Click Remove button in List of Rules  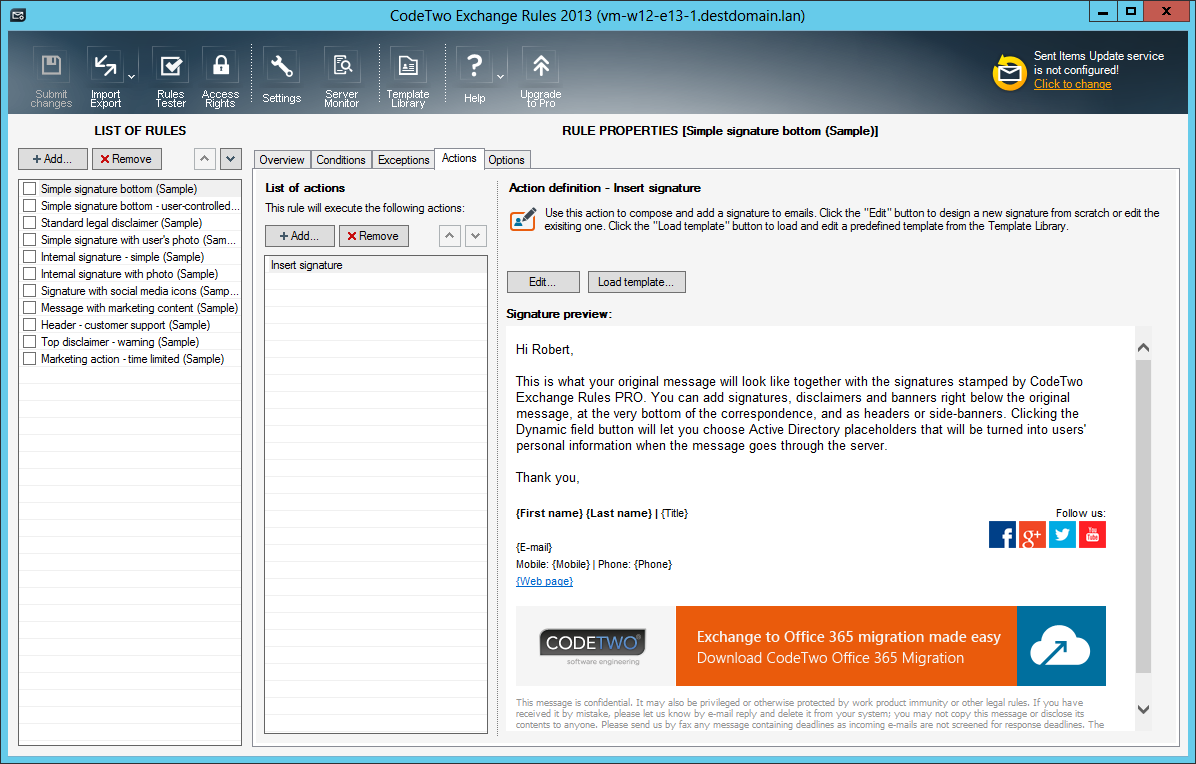pyautogui.click(x=127, y=159)
